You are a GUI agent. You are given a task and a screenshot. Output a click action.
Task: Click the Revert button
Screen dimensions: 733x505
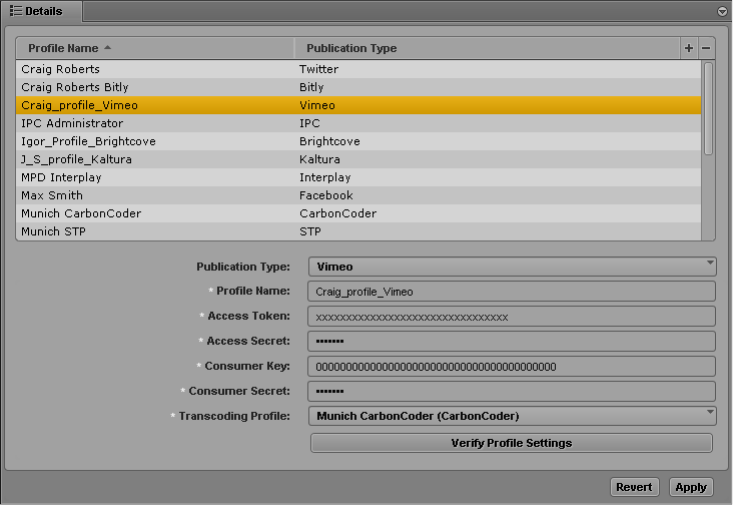click(x=634, y=487)
